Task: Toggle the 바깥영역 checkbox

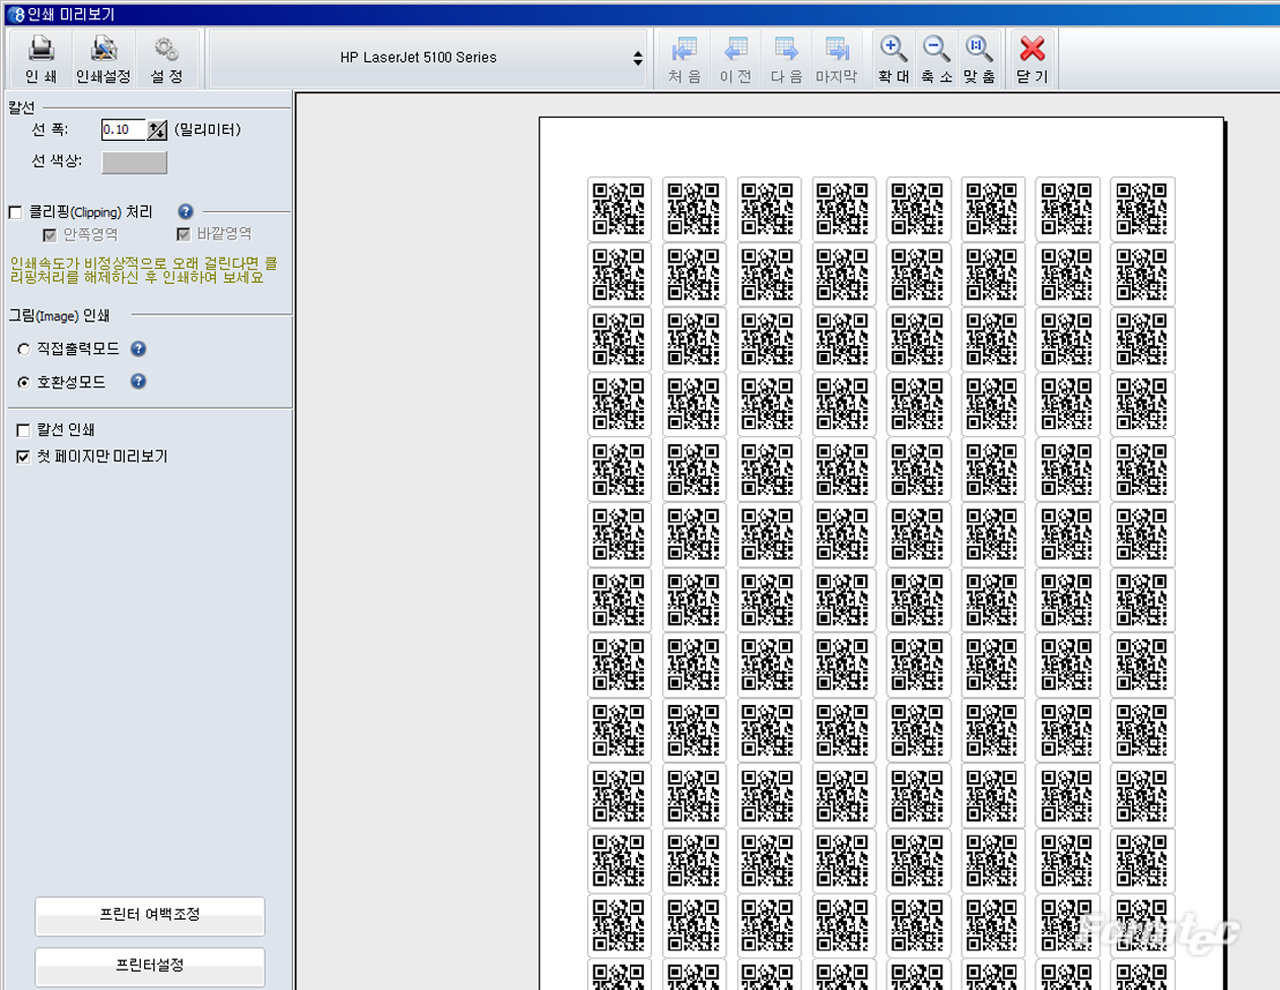Action: click(183, 235)
